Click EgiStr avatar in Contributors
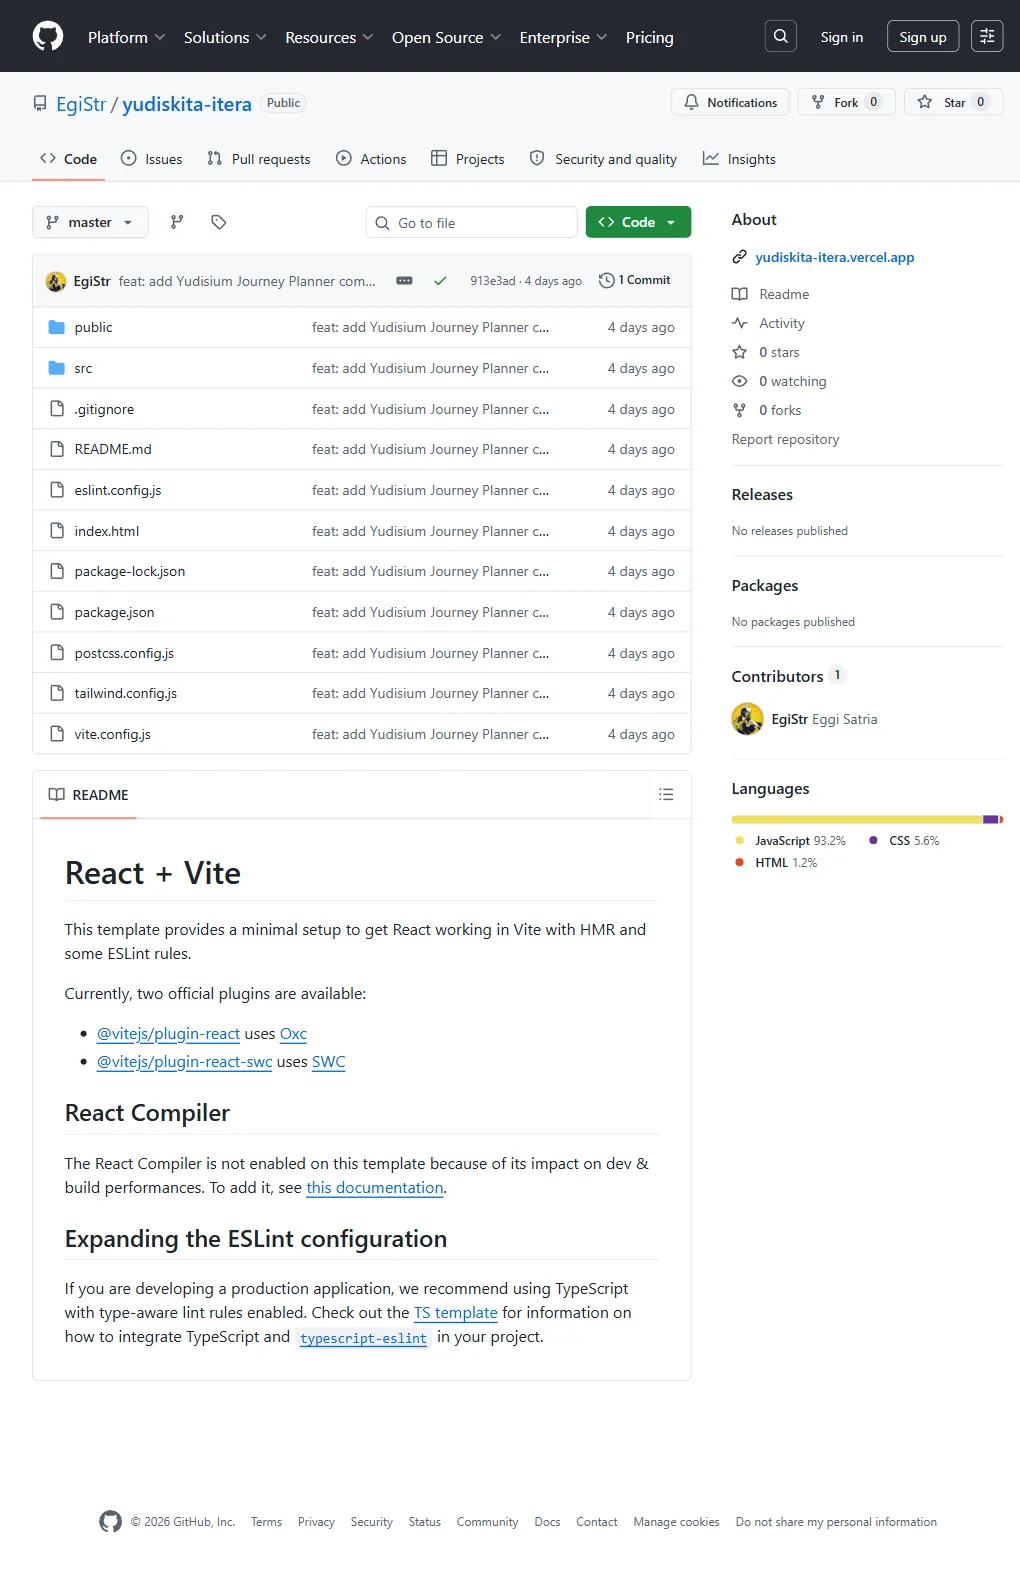Screen dimensions: 1020x1574 [747, 719]
